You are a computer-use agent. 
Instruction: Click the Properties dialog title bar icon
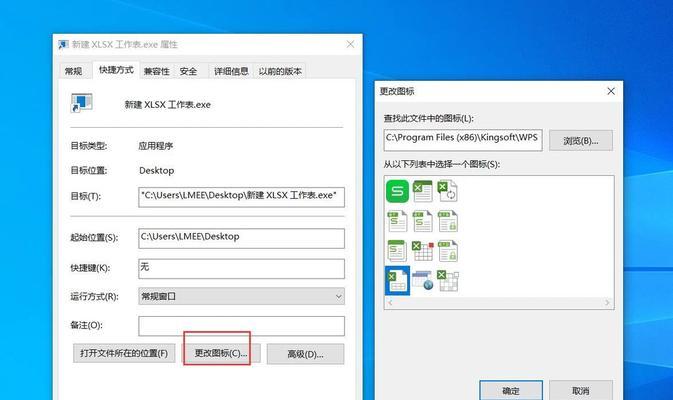click(x=64, y=45)
